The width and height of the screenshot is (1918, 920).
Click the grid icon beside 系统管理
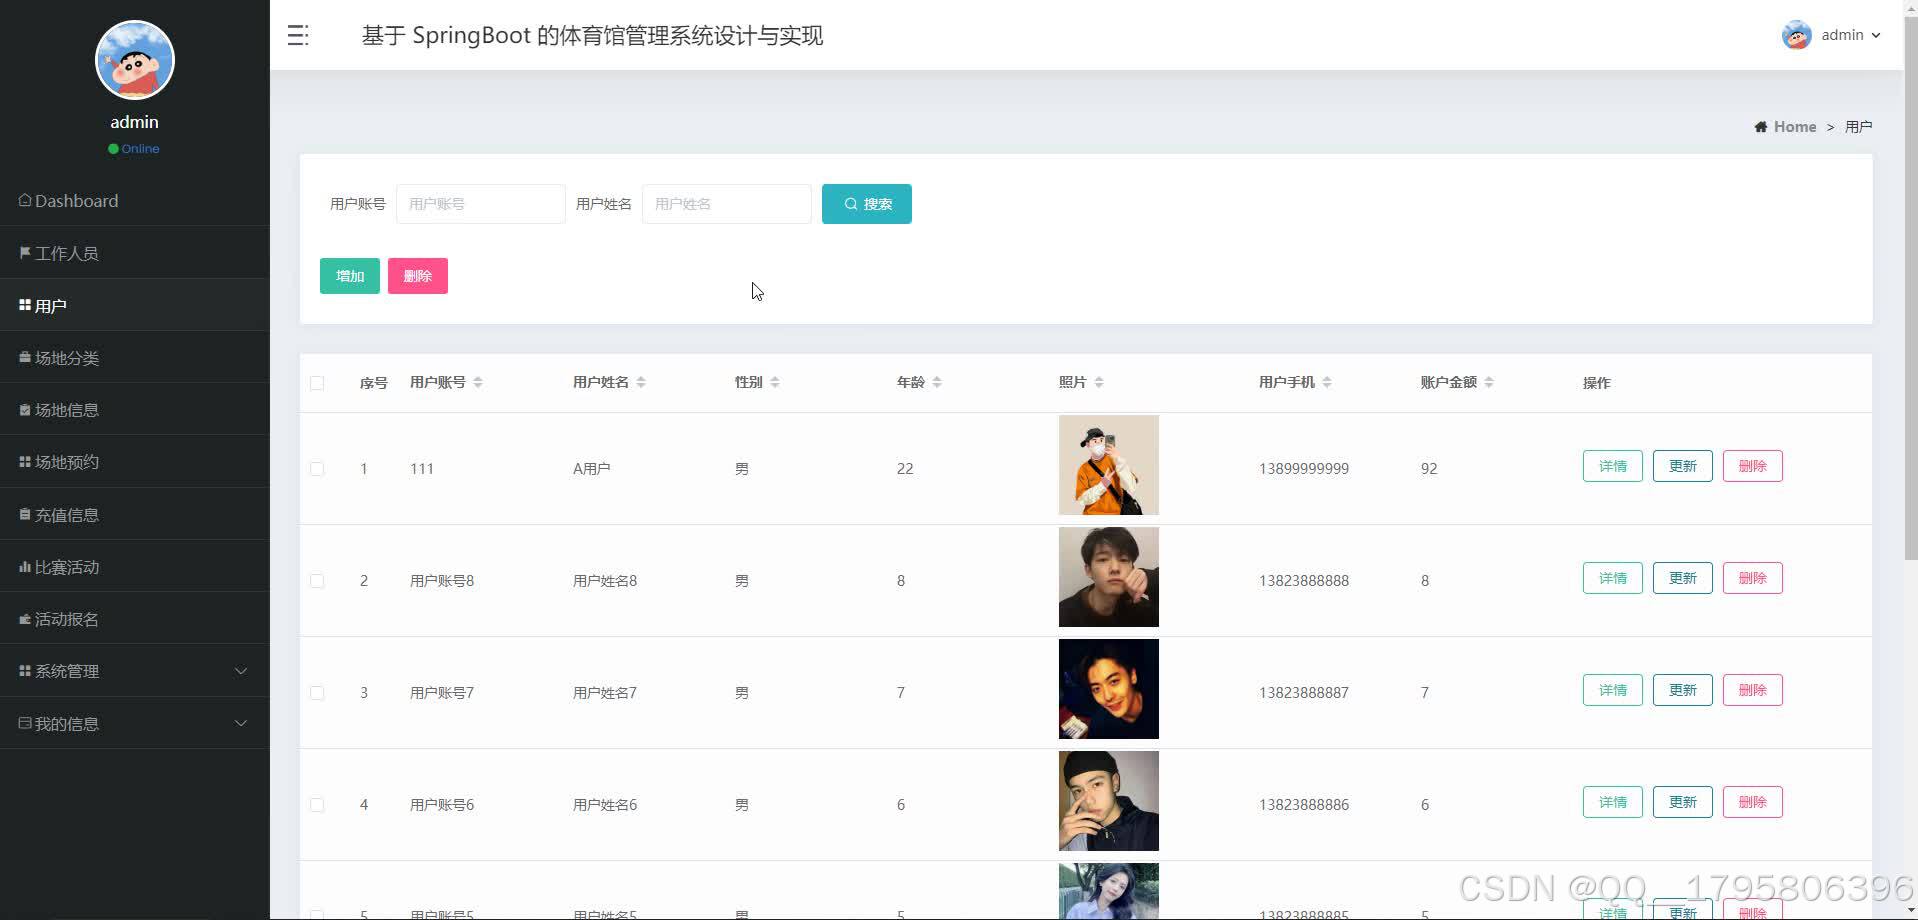coord(25,671)
